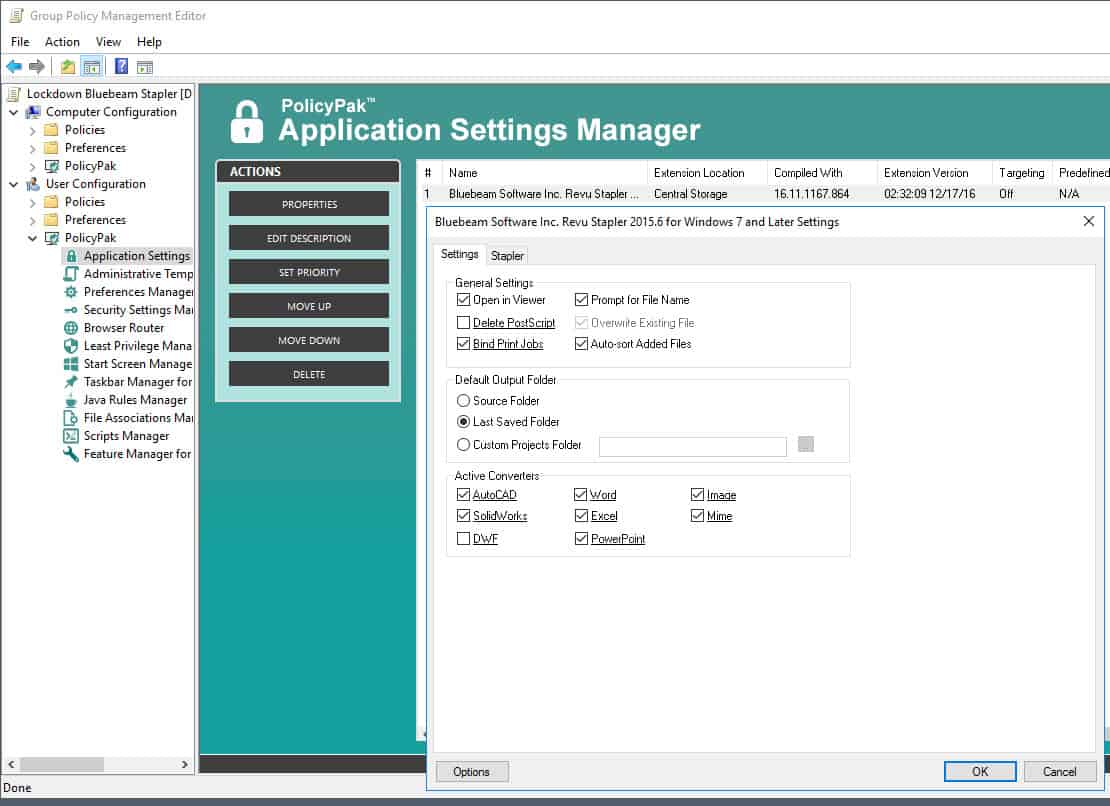The width and height of the screenshot is (1110, 806).
Task: Click the Help question mark toolbar icon
Action: (122, 67)
